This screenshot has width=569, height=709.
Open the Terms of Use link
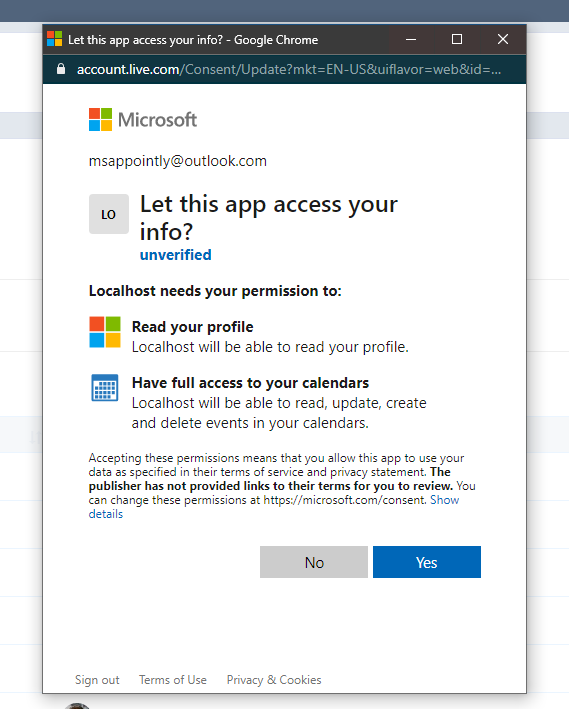point(173,680)
